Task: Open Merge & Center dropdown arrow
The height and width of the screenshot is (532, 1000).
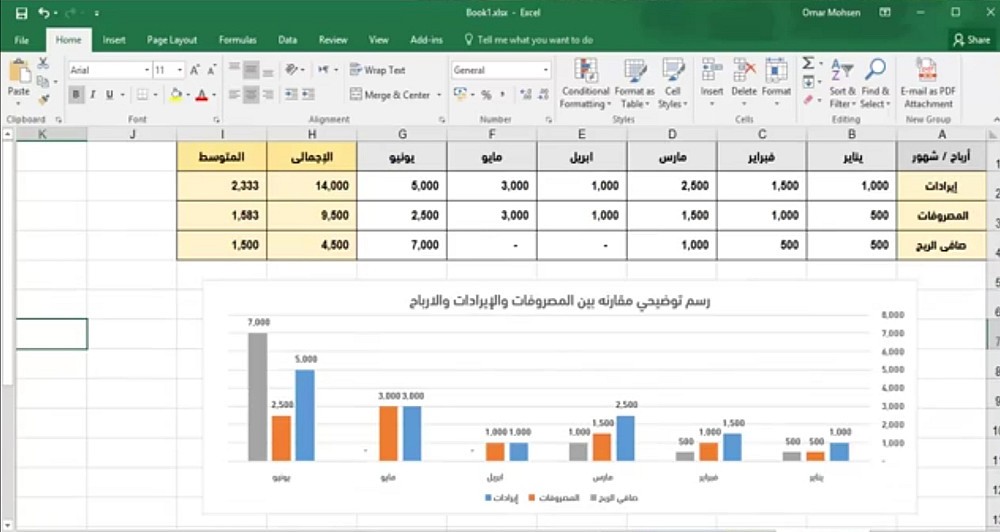Action: (439, 95)
